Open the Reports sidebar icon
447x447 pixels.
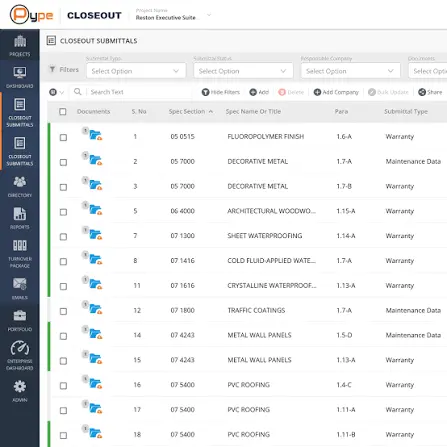(20, 219)
